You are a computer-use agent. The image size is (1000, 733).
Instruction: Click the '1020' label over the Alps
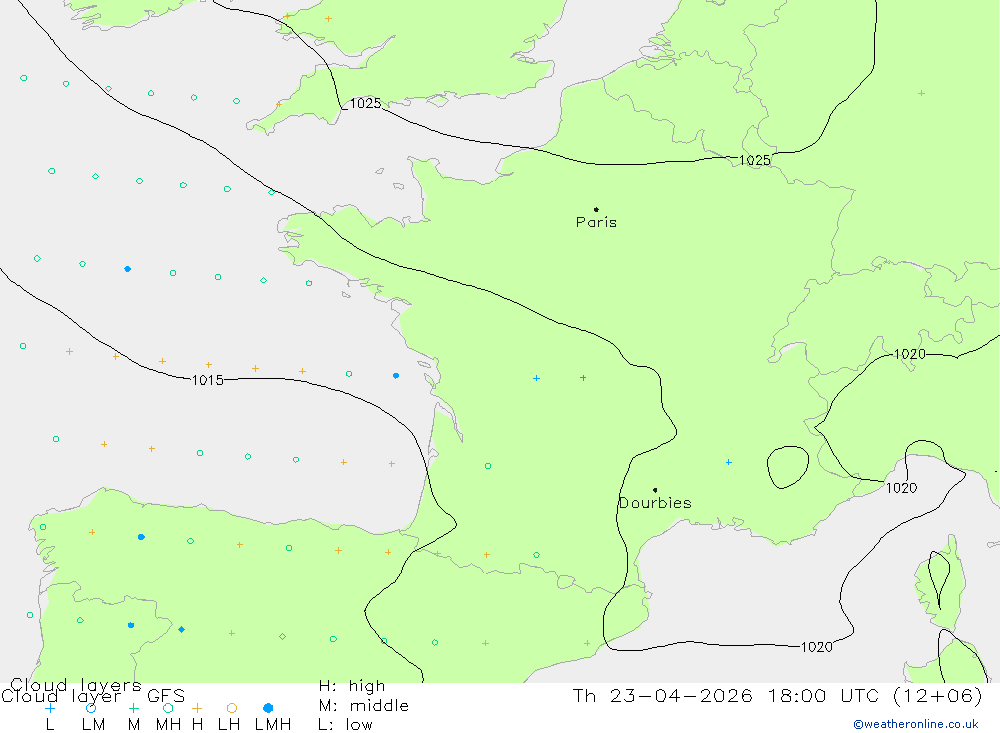coord(909,354)
